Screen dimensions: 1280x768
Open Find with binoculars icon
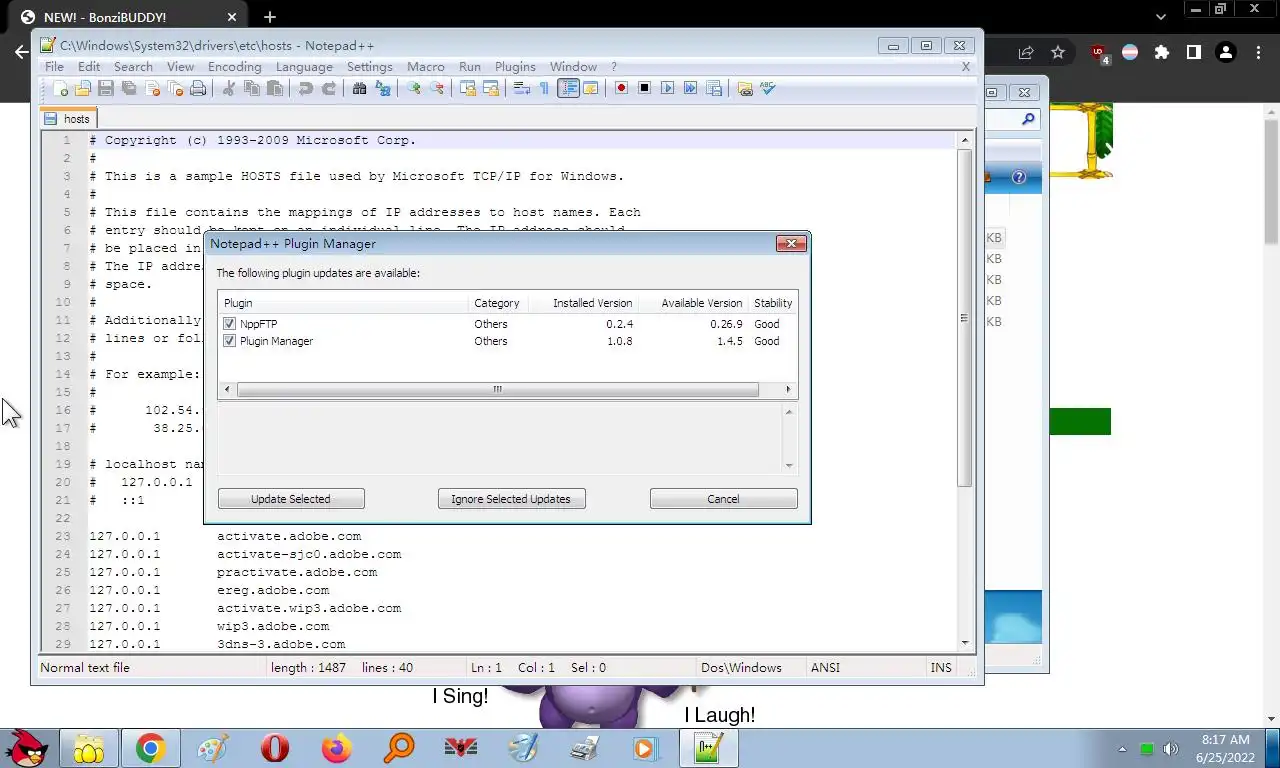point(360,89)
